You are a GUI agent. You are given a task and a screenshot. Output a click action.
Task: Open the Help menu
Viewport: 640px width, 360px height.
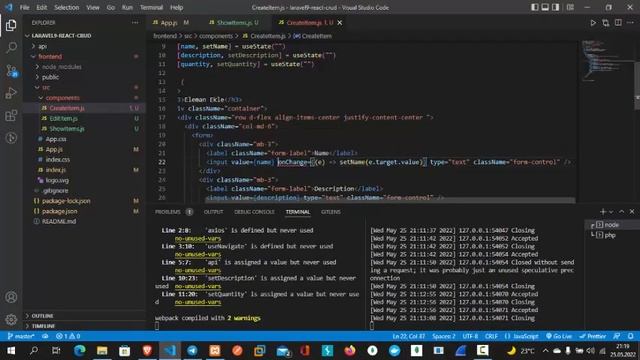(x=176, y=7)
